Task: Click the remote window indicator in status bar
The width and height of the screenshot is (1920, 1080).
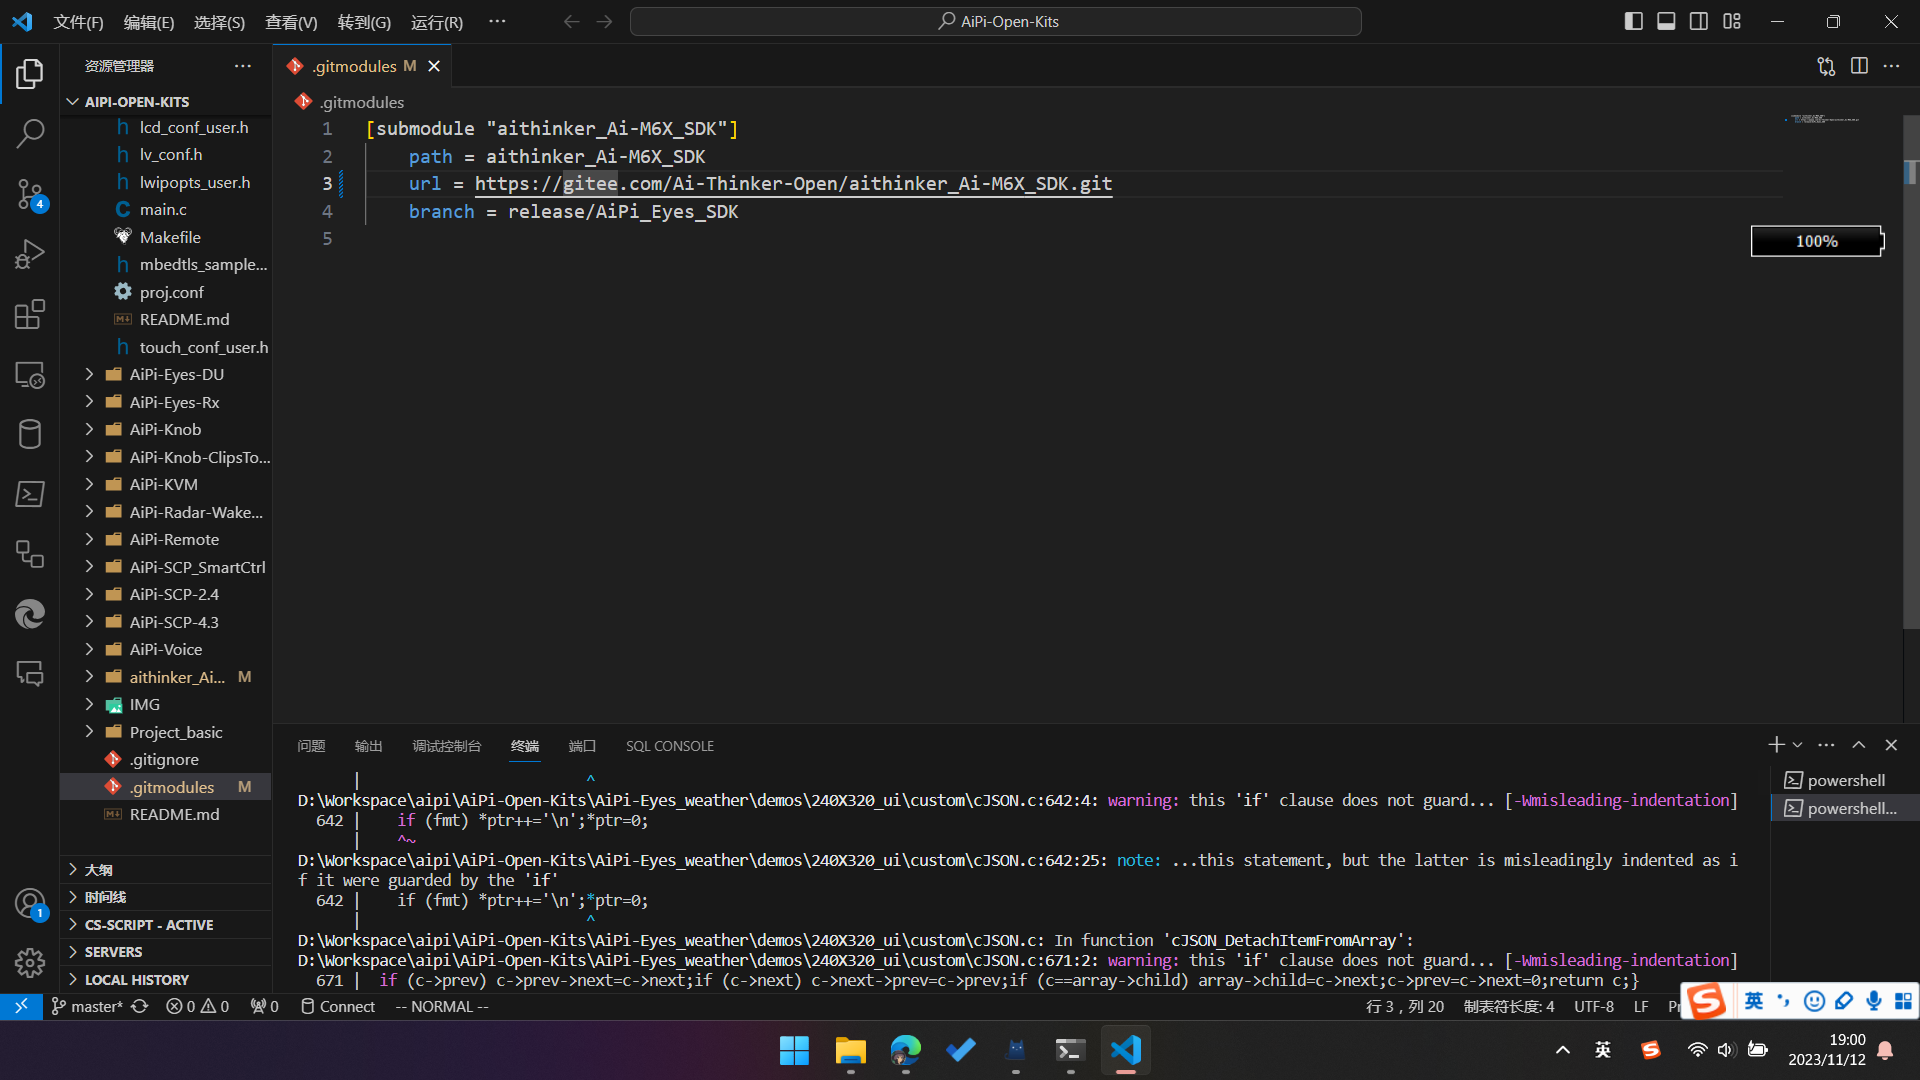Action: [21, 1006]
